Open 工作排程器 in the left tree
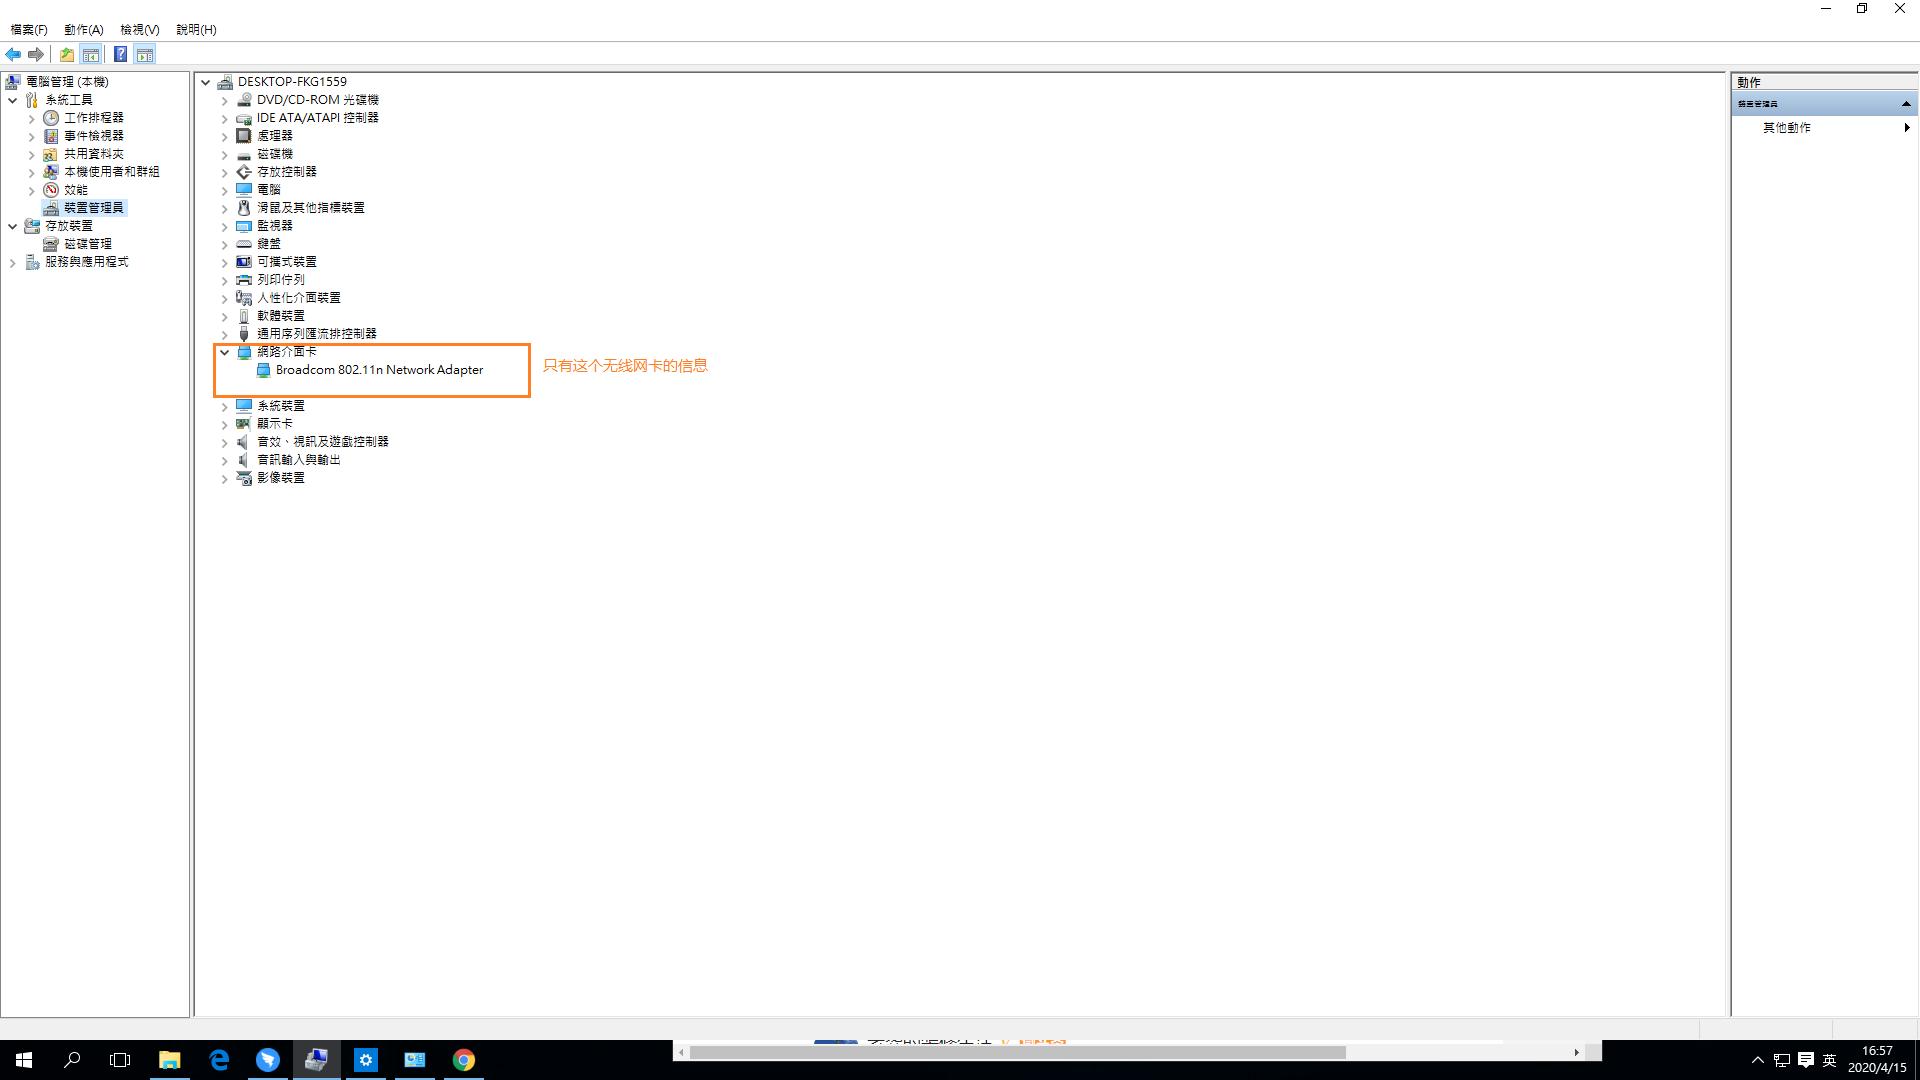The width and height of the screenshot is (1920, 1080). (93, 118)
